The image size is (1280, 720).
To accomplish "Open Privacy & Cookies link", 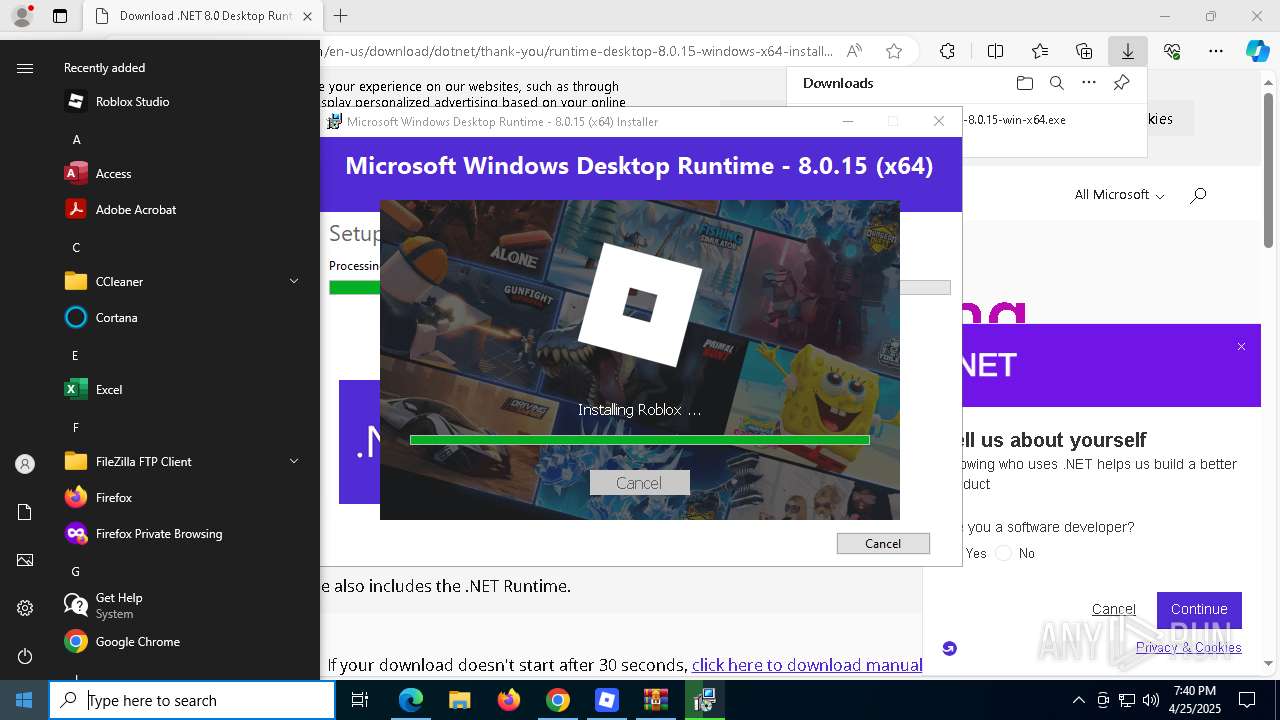I will coord(1188,647).
